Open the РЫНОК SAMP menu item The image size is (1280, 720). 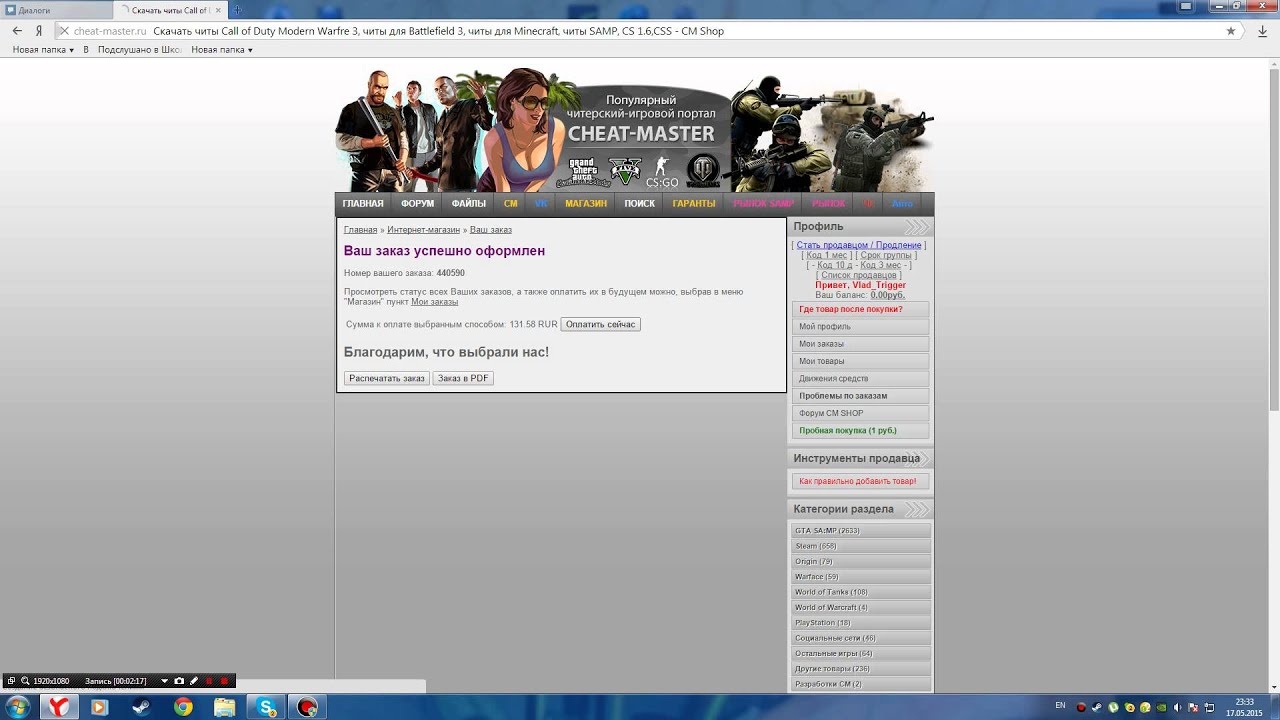tap(764, 204)
